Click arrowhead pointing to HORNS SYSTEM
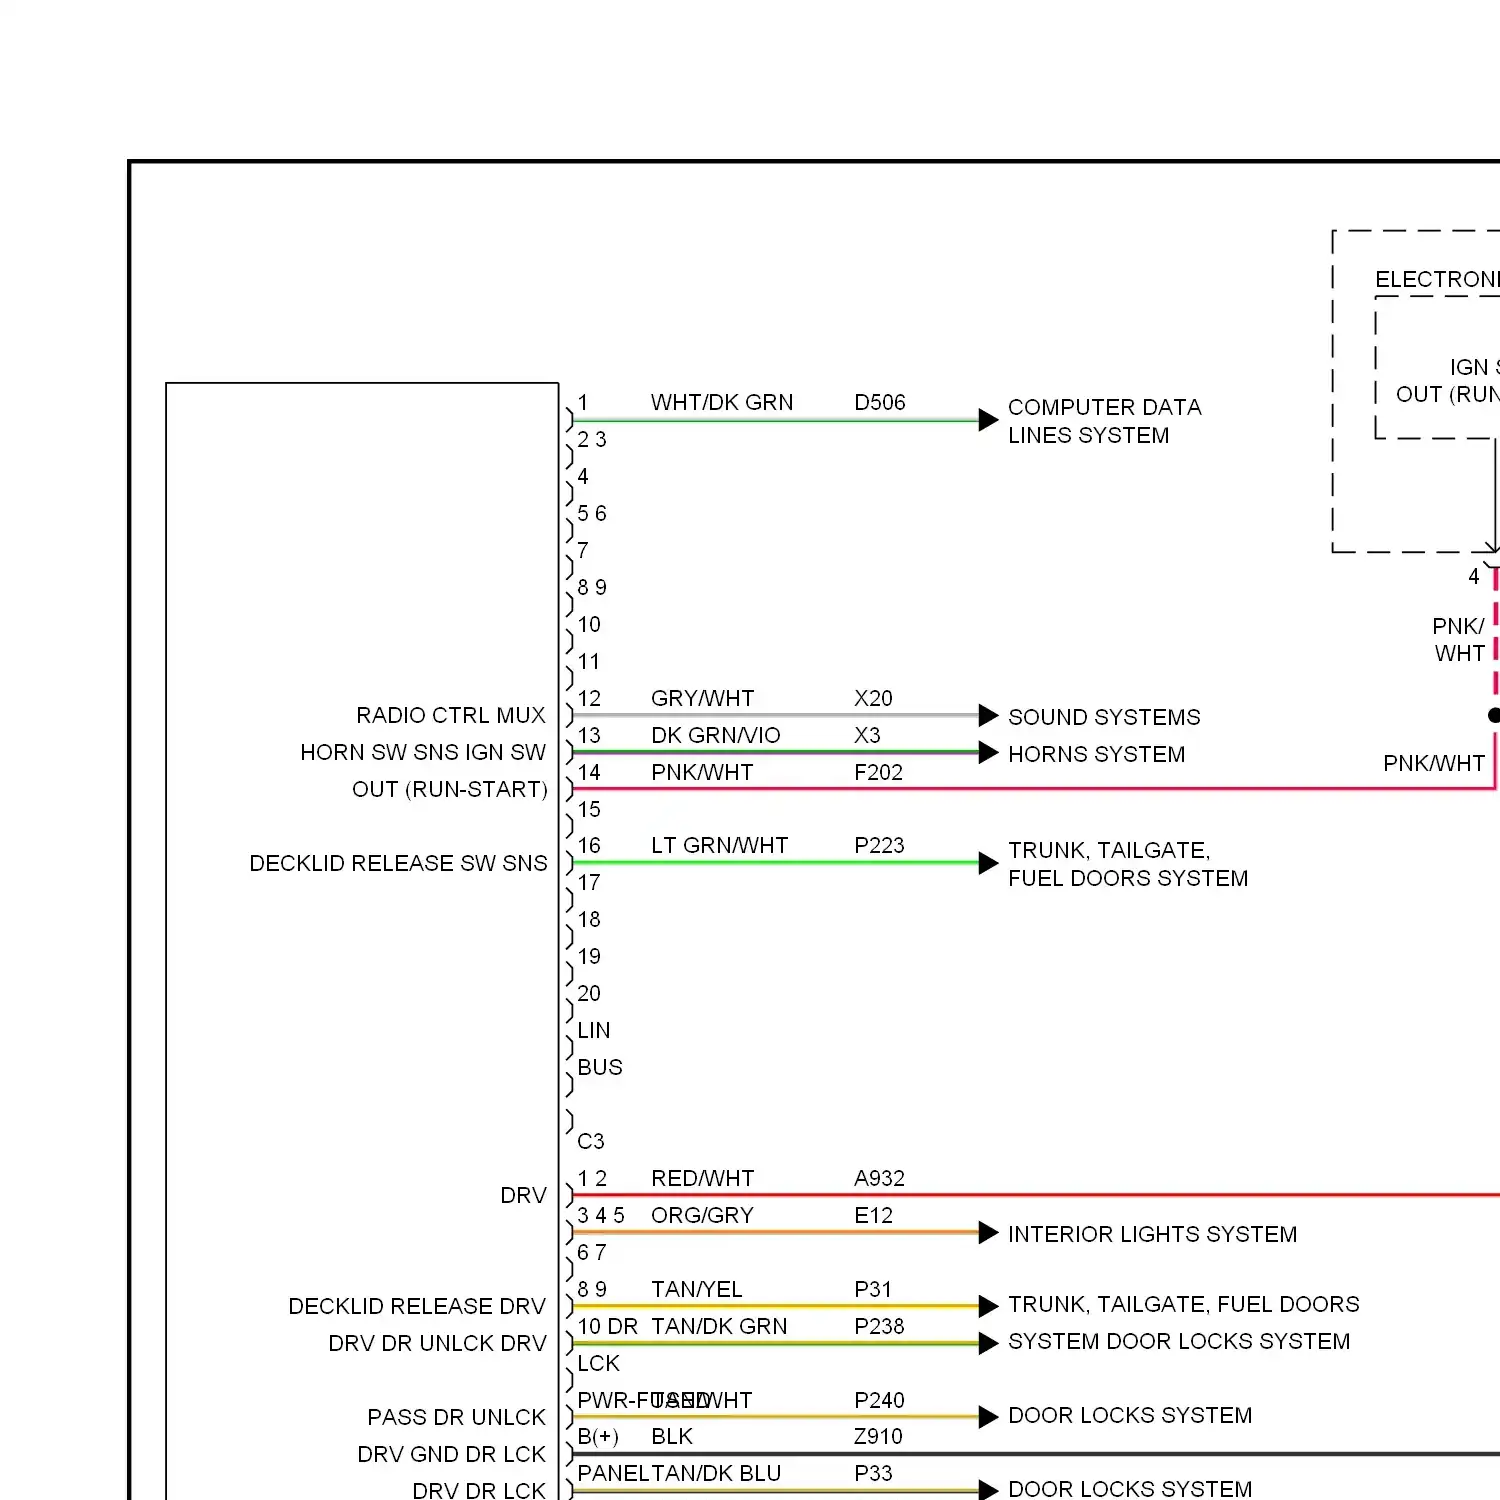This screenshot has width=1500, height=1500. pos(989,752)
